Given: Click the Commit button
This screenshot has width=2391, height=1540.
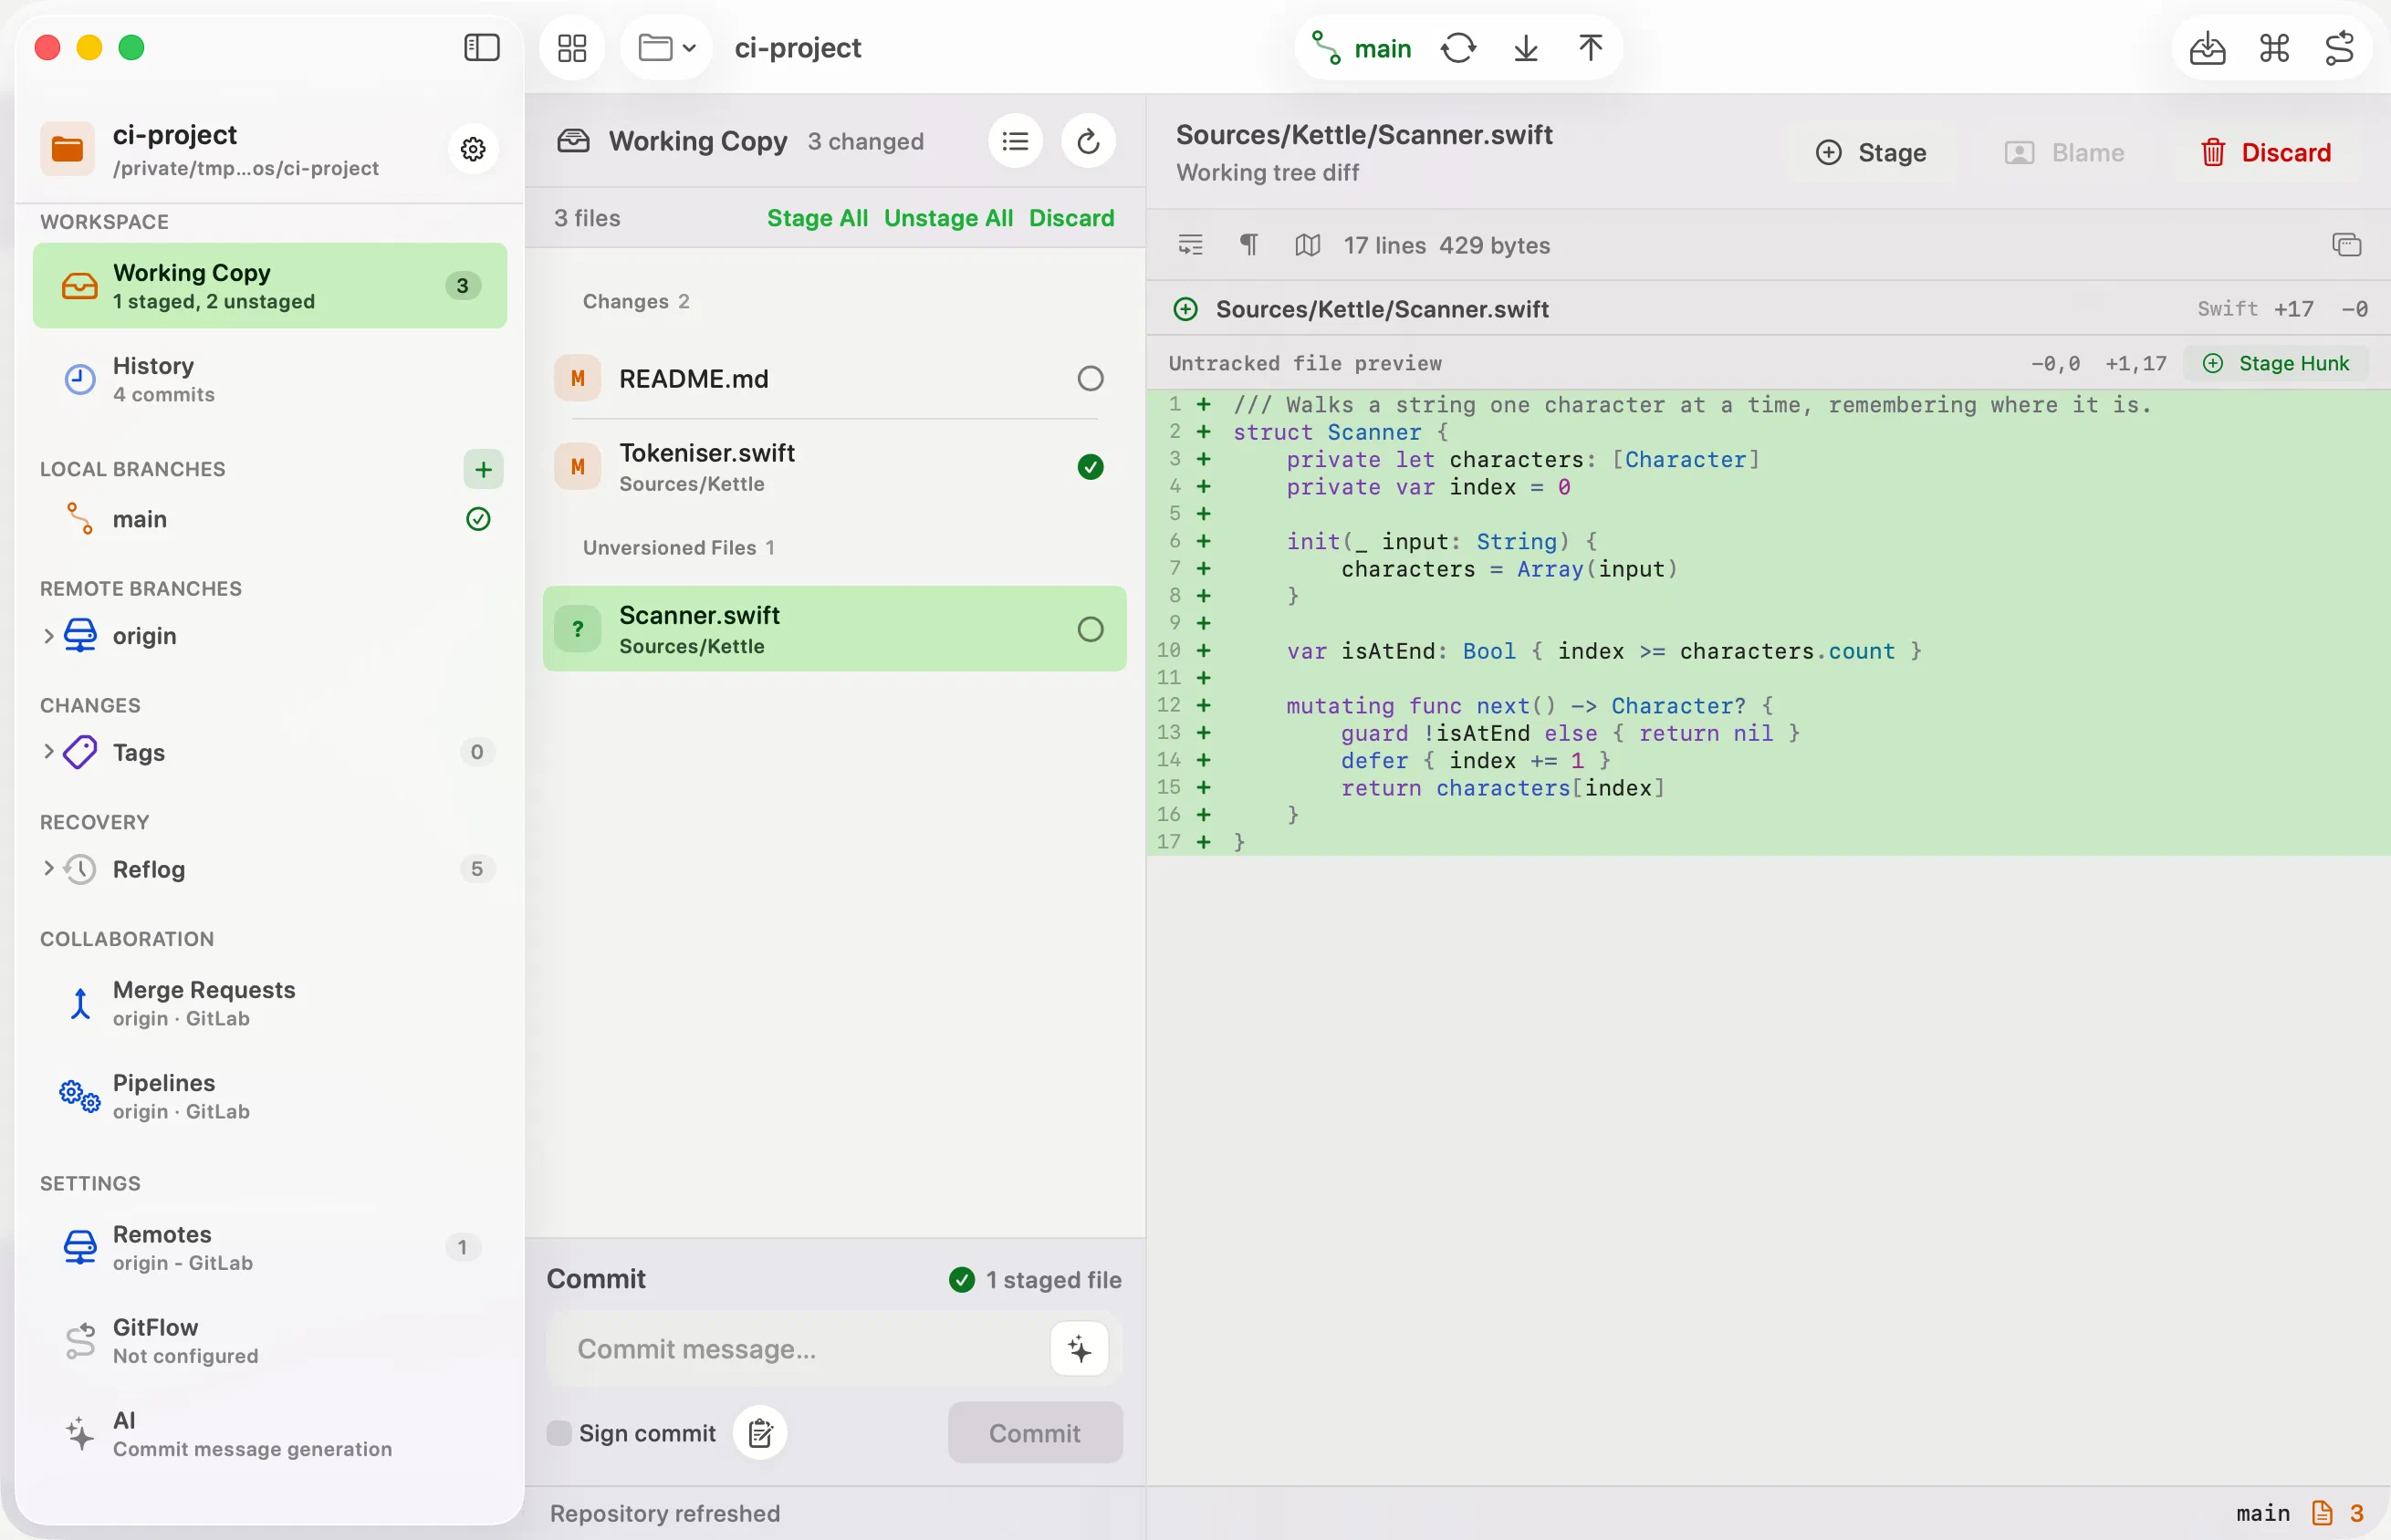Looking at the screenshot, I should click(1035, 1433).
